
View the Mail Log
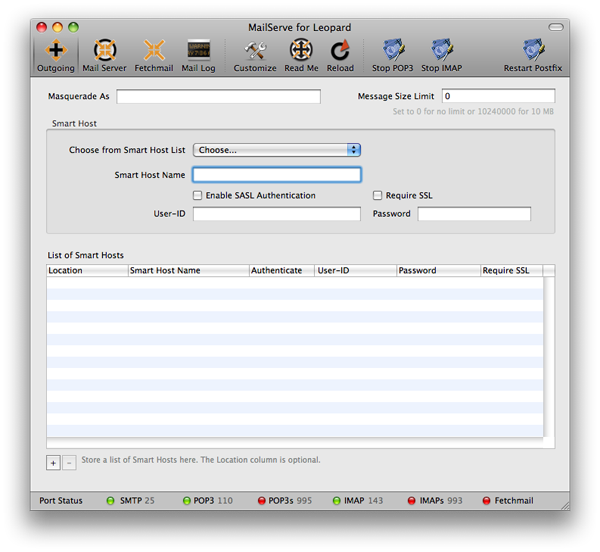click(198, 54)
